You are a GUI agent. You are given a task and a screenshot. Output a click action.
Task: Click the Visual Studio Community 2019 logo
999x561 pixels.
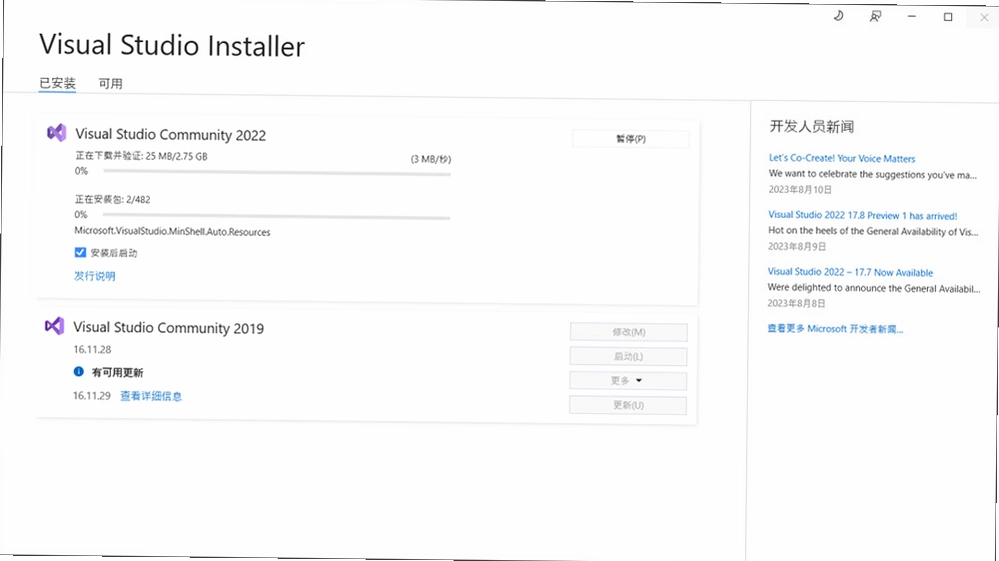(x=55, y=326)
